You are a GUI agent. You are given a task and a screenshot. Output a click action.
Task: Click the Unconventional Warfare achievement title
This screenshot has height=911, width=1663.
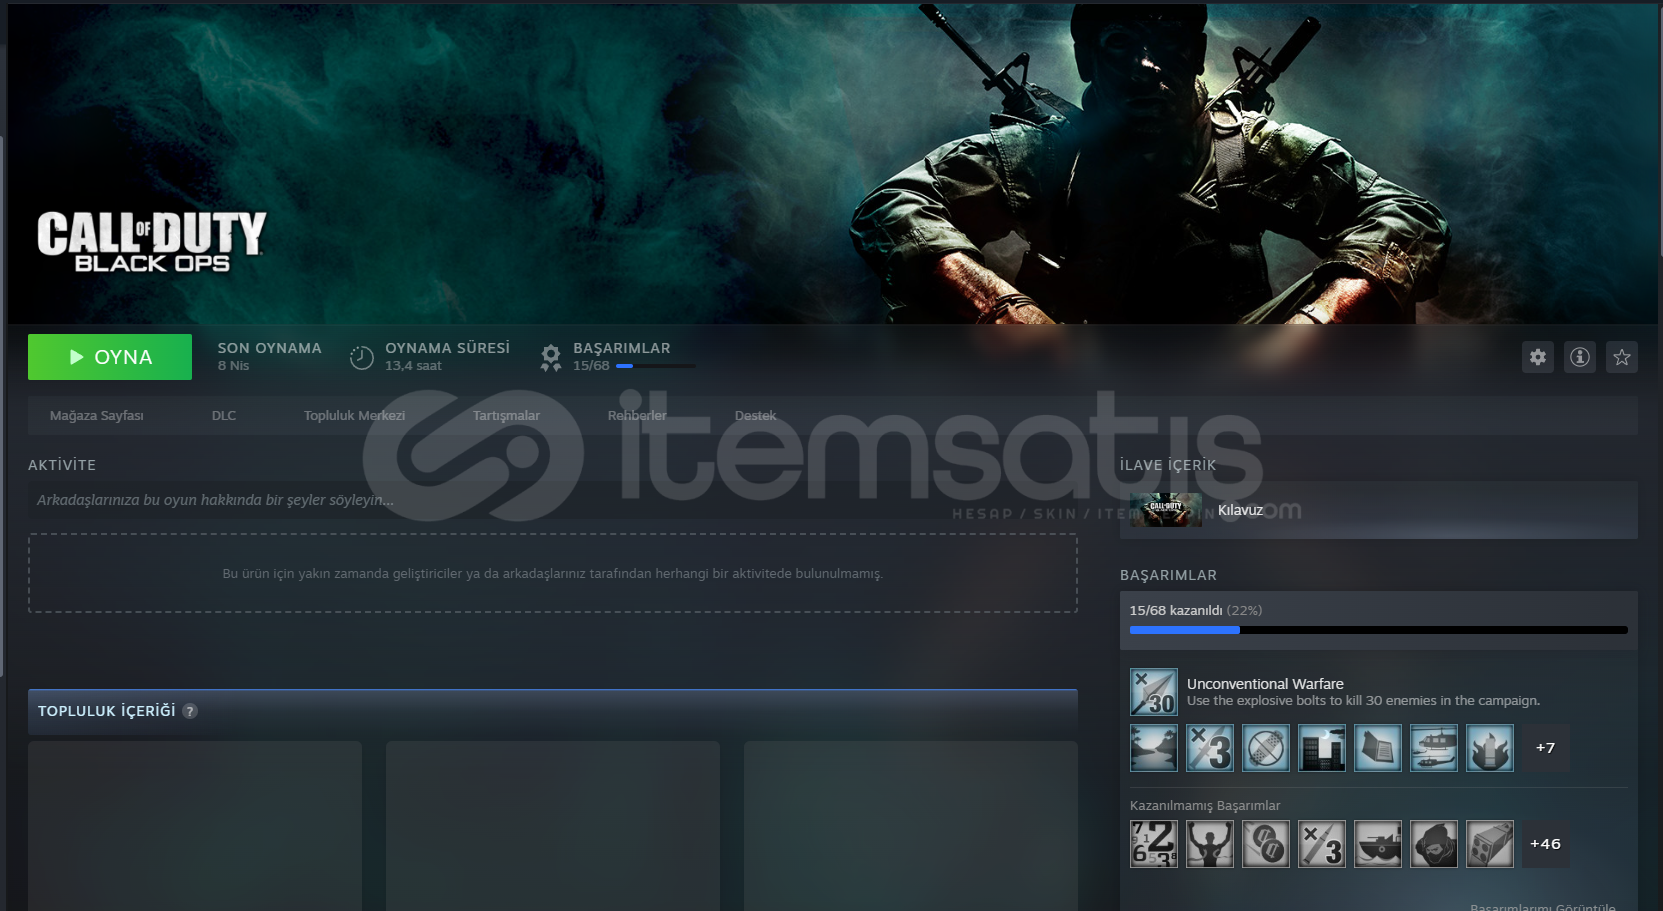click(1265, 684)
